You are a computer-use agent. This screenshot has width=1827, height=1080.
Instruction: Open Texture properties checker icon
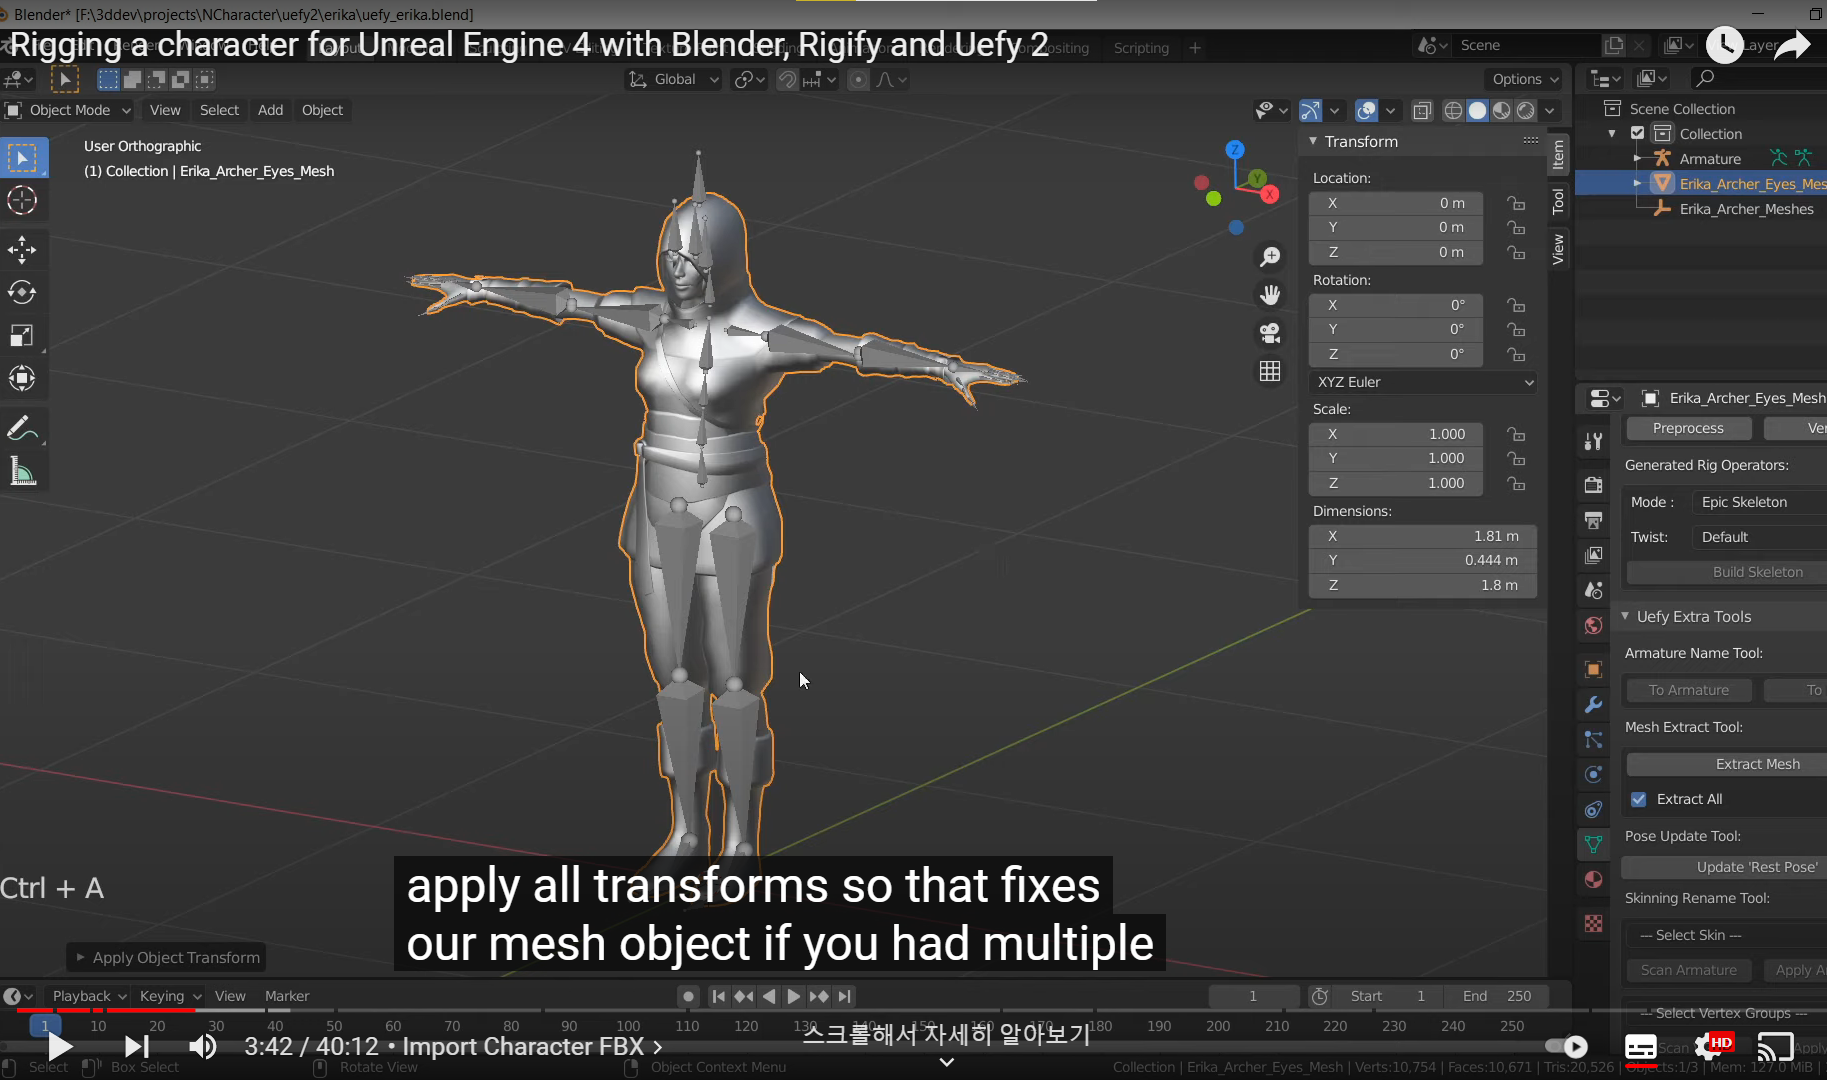1594,923
